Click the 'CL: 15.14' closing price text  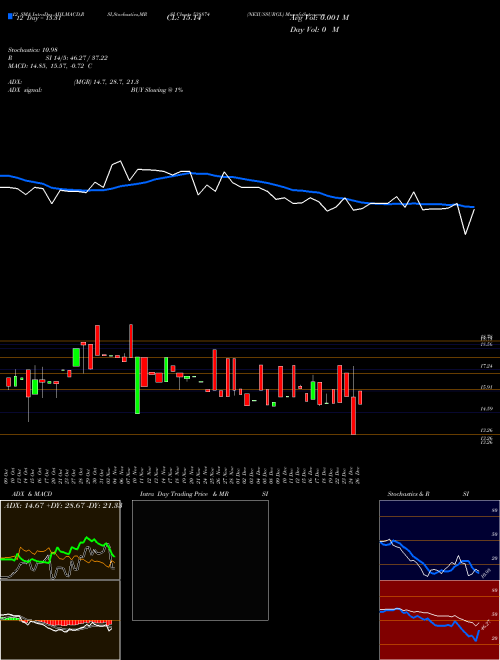point(183,18)
